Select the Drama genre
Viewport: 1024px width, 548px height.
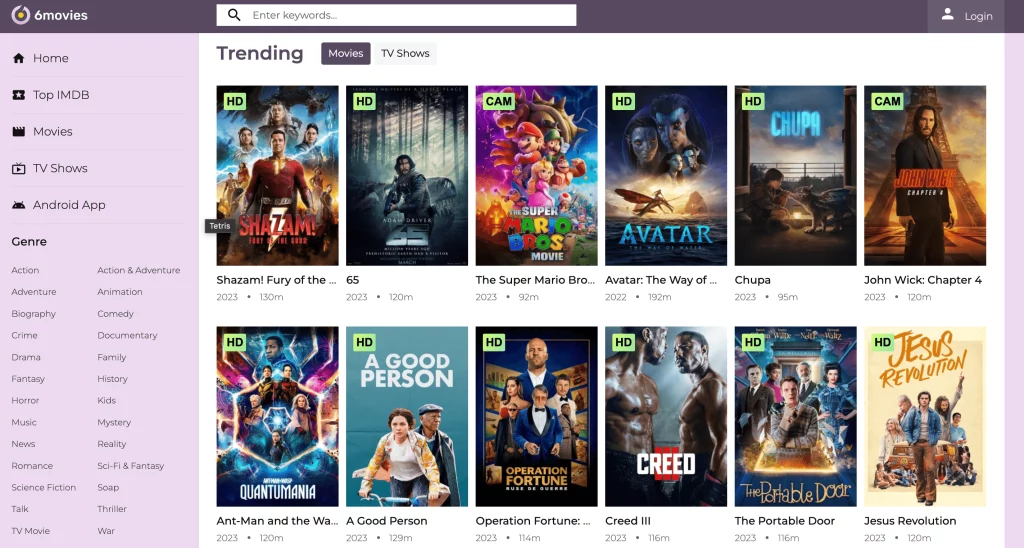click(25, 357)
